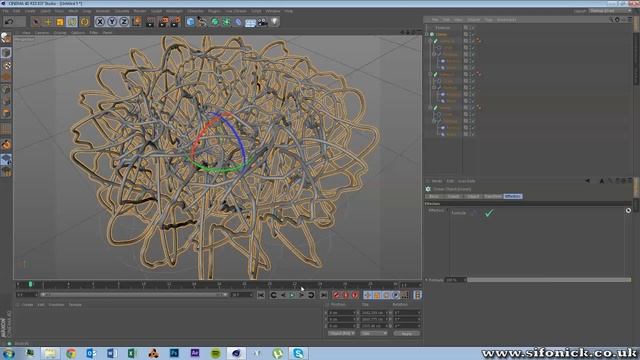
Task: Click the Camera object icon
Action: pos(262,22)
